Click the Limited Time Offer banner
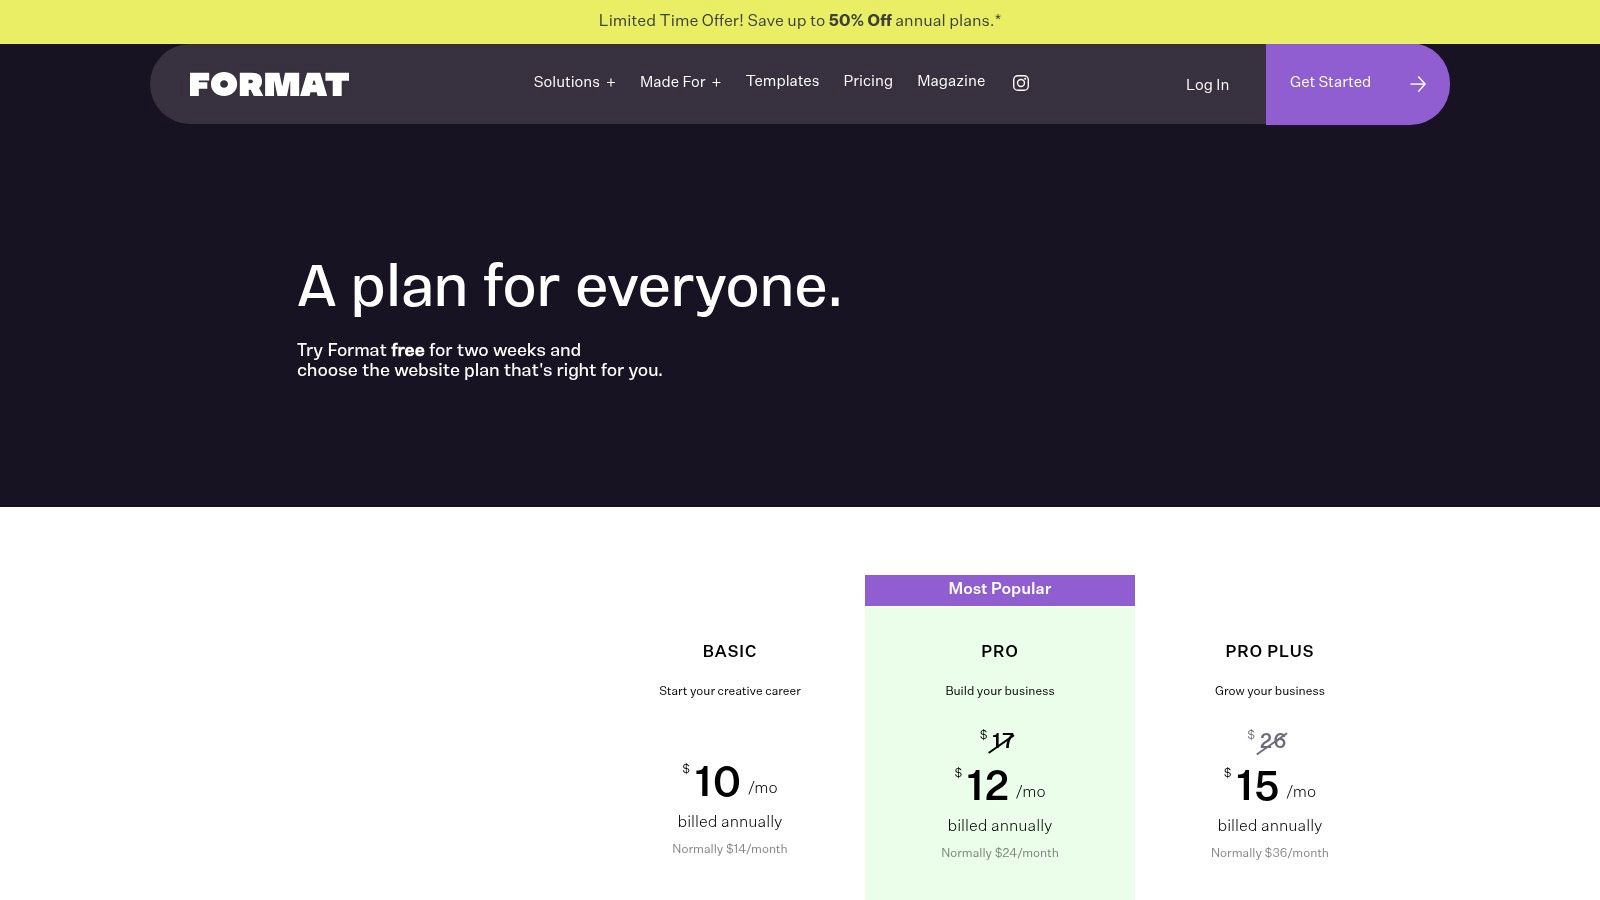This screenshot has height=900, width=1600. click(x=800, y=21)
